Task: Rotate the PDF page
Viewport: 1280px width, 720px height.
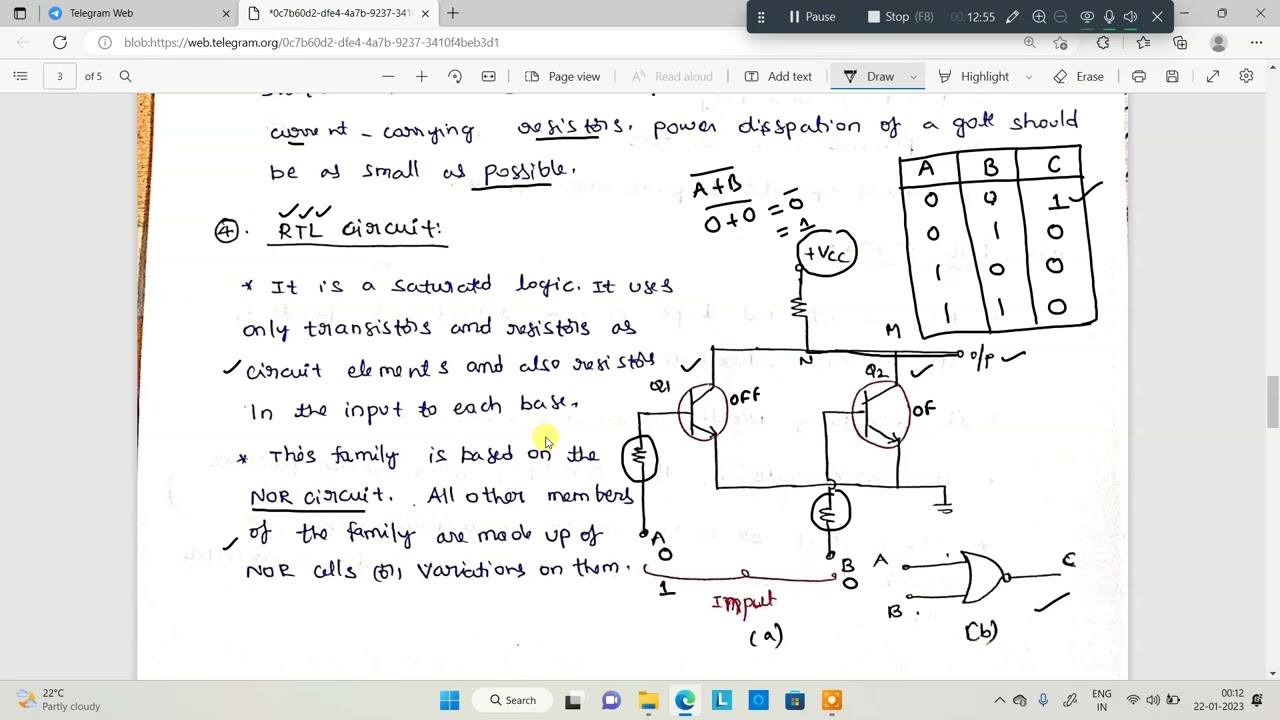Action: pos(455,76)
